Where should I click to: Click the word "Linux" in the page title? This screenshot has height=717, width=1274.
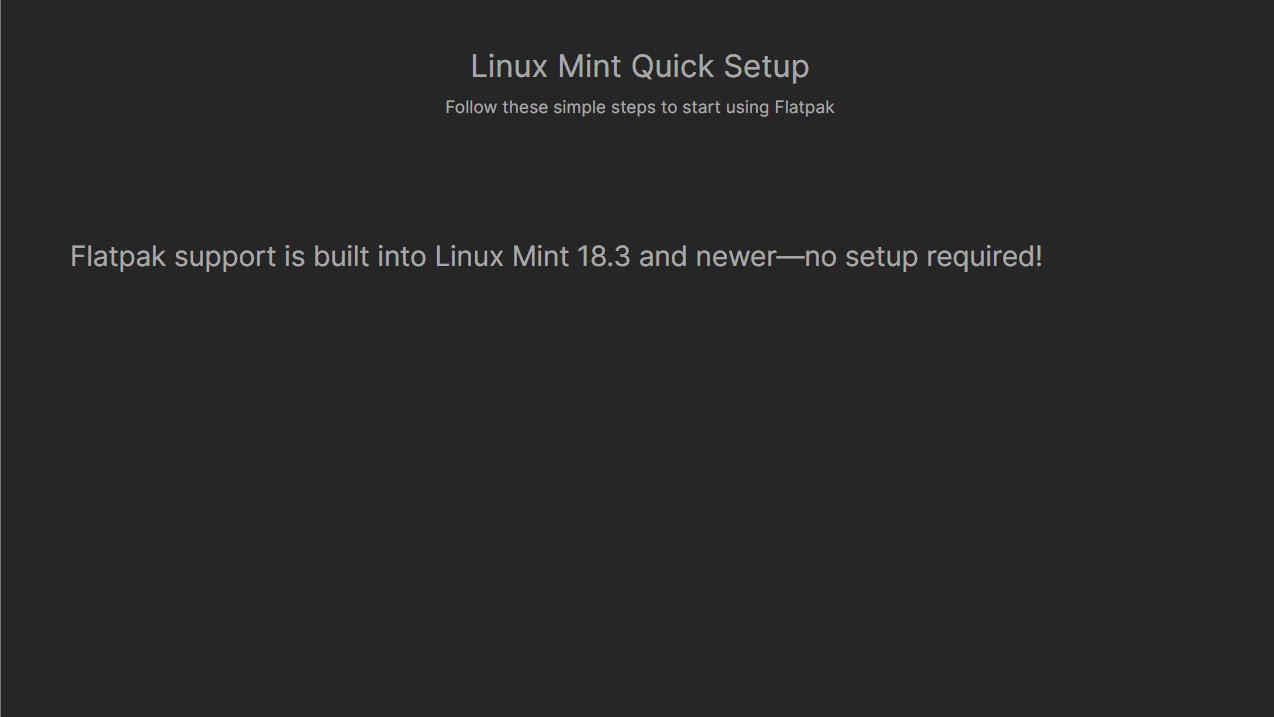509,67
